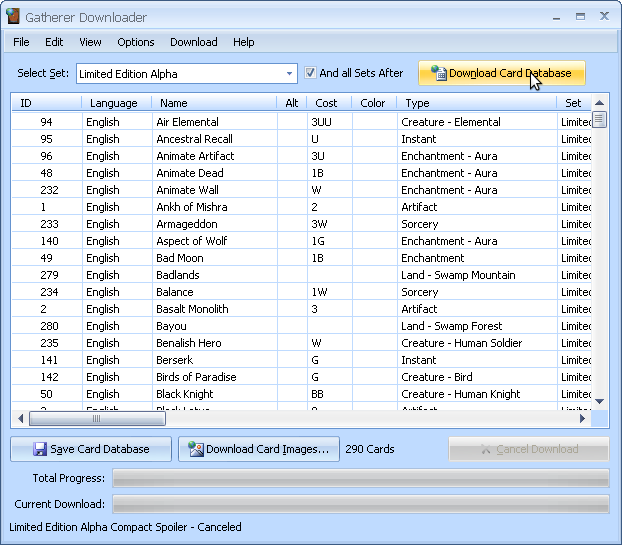622x545 pixels.
Task: Click the 290 Cards count label
Action: pos(370,449)
